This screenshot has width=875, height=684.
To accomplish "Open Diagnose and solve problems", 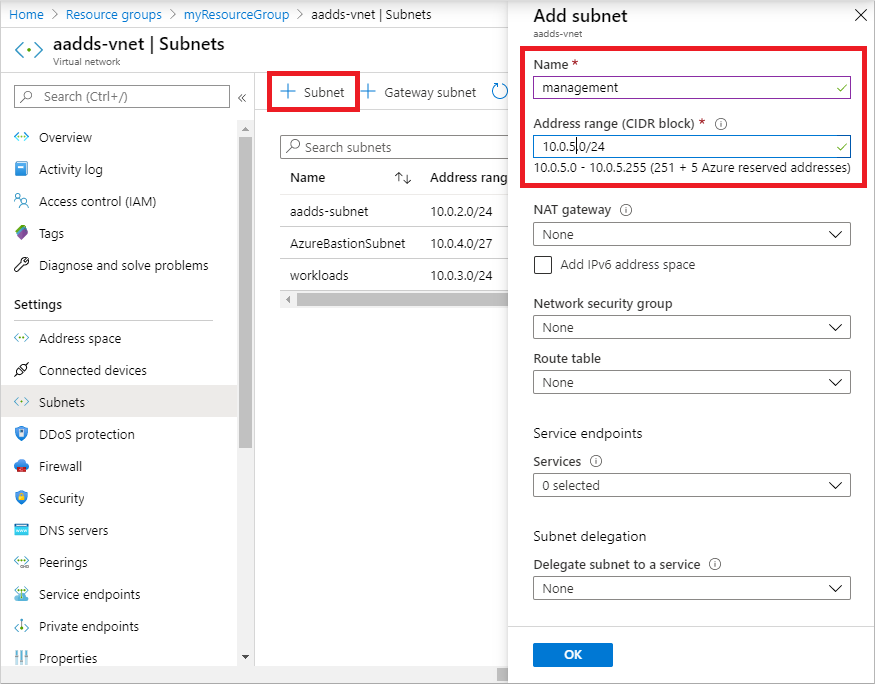I will 123,265.
